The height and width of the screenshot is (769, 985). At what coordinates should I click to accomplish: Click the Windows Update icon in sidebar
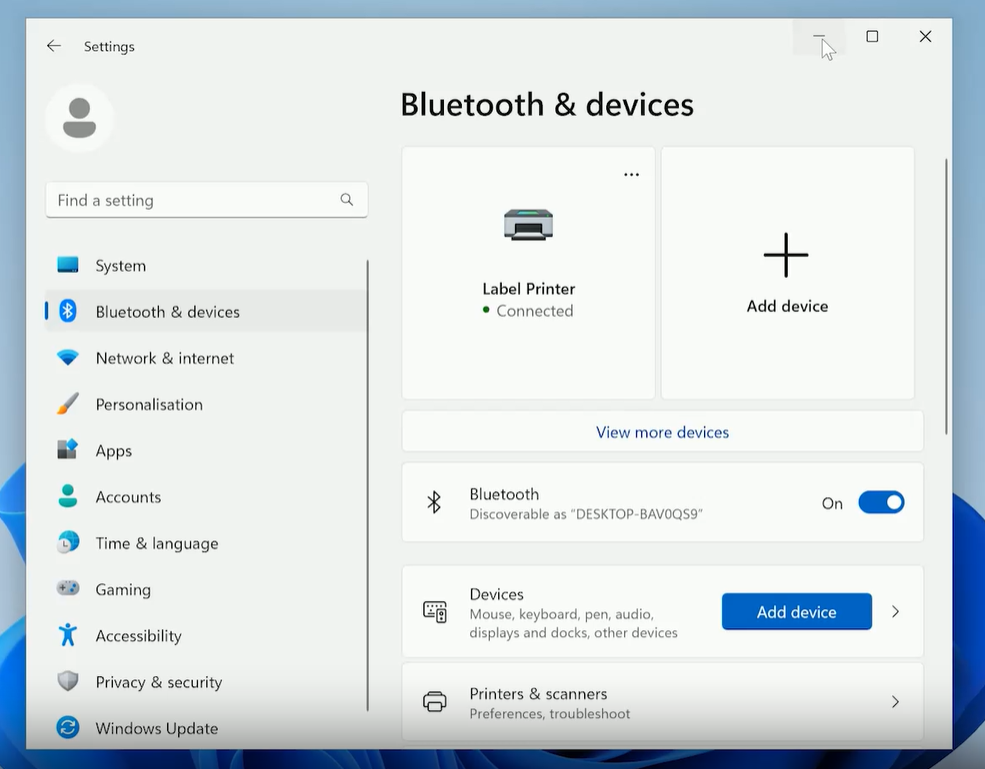[x=68, y=728]
